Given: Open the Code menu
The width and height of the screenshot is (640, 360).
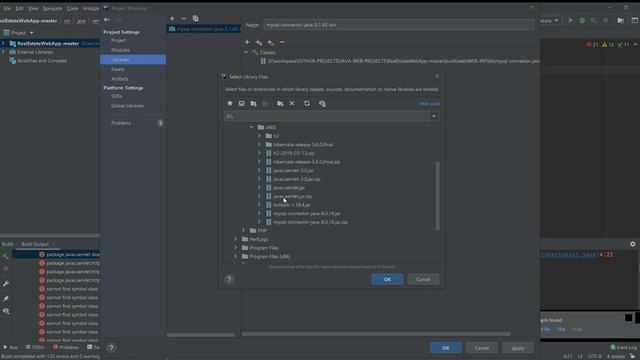Looking at the screenshot, I should [x=72, y=8].
